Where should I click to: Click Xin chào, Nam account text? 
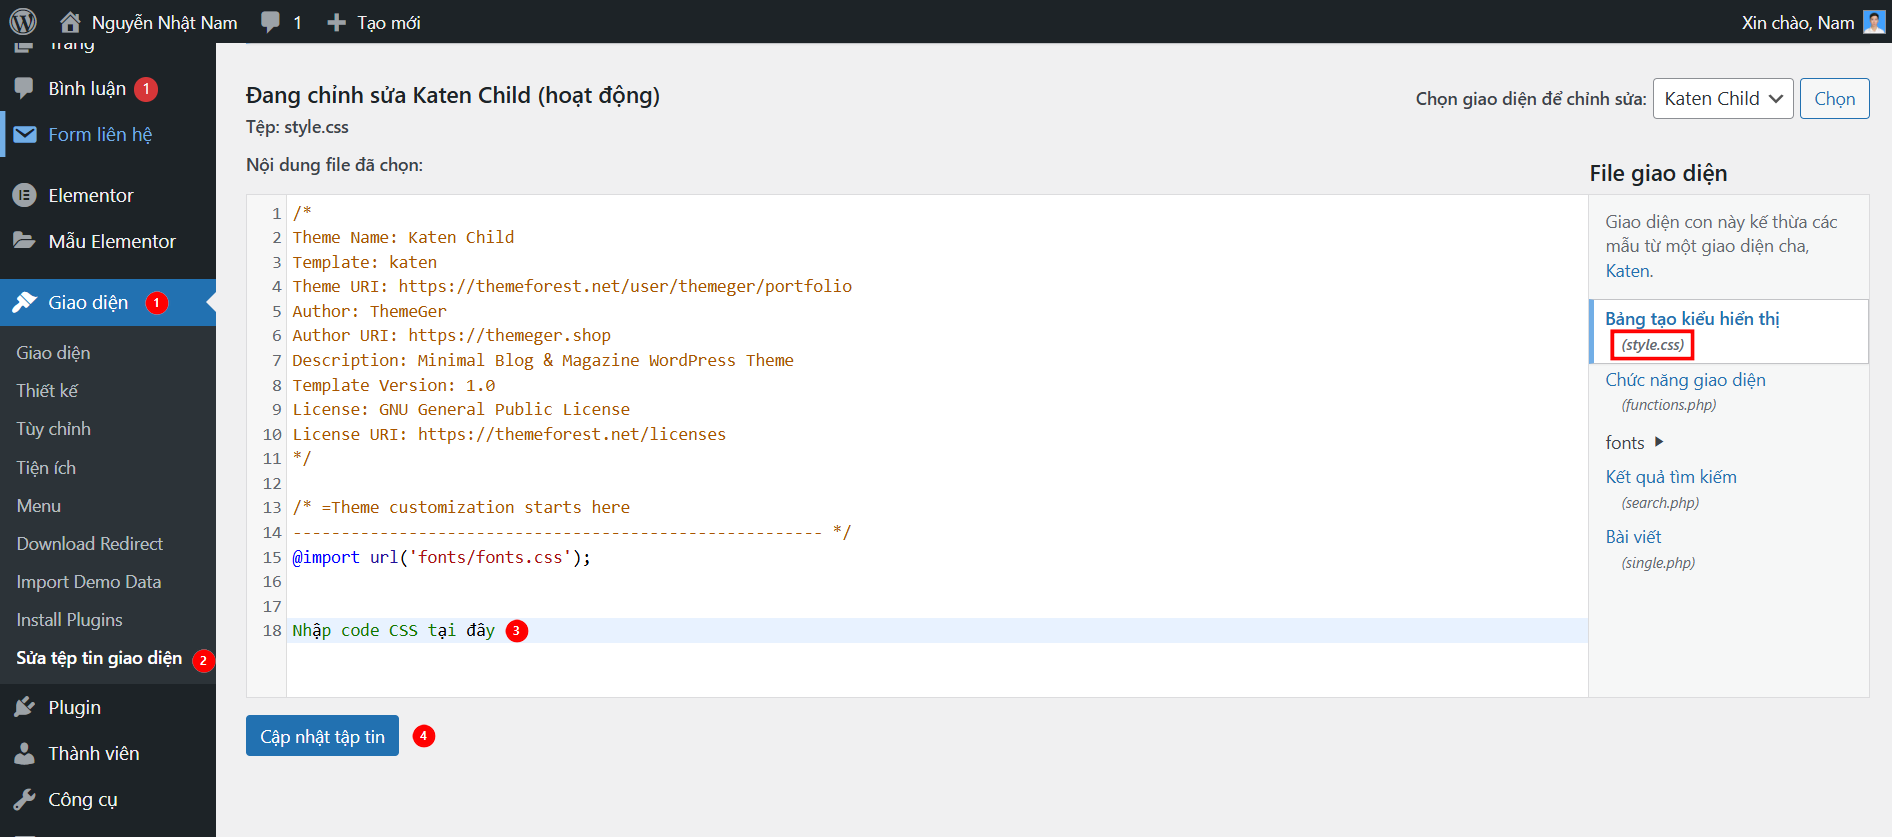pyautogui.click(x=1798, y=22)
